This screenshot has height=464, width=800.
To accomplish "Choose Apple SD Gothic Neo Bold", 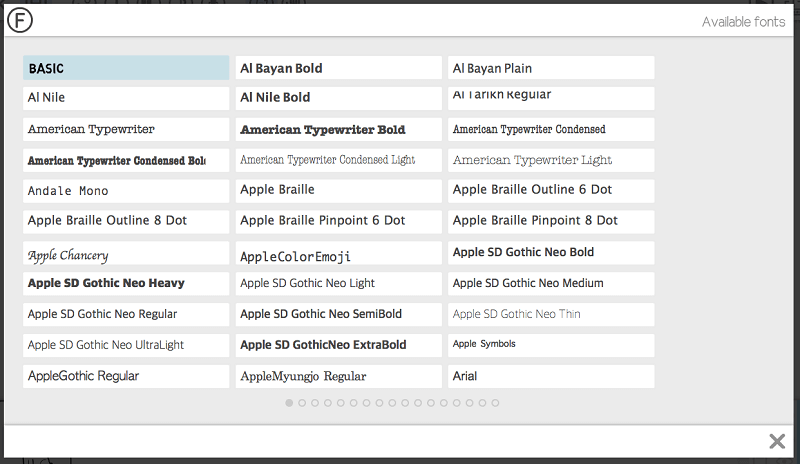I will tap(551, 253).
